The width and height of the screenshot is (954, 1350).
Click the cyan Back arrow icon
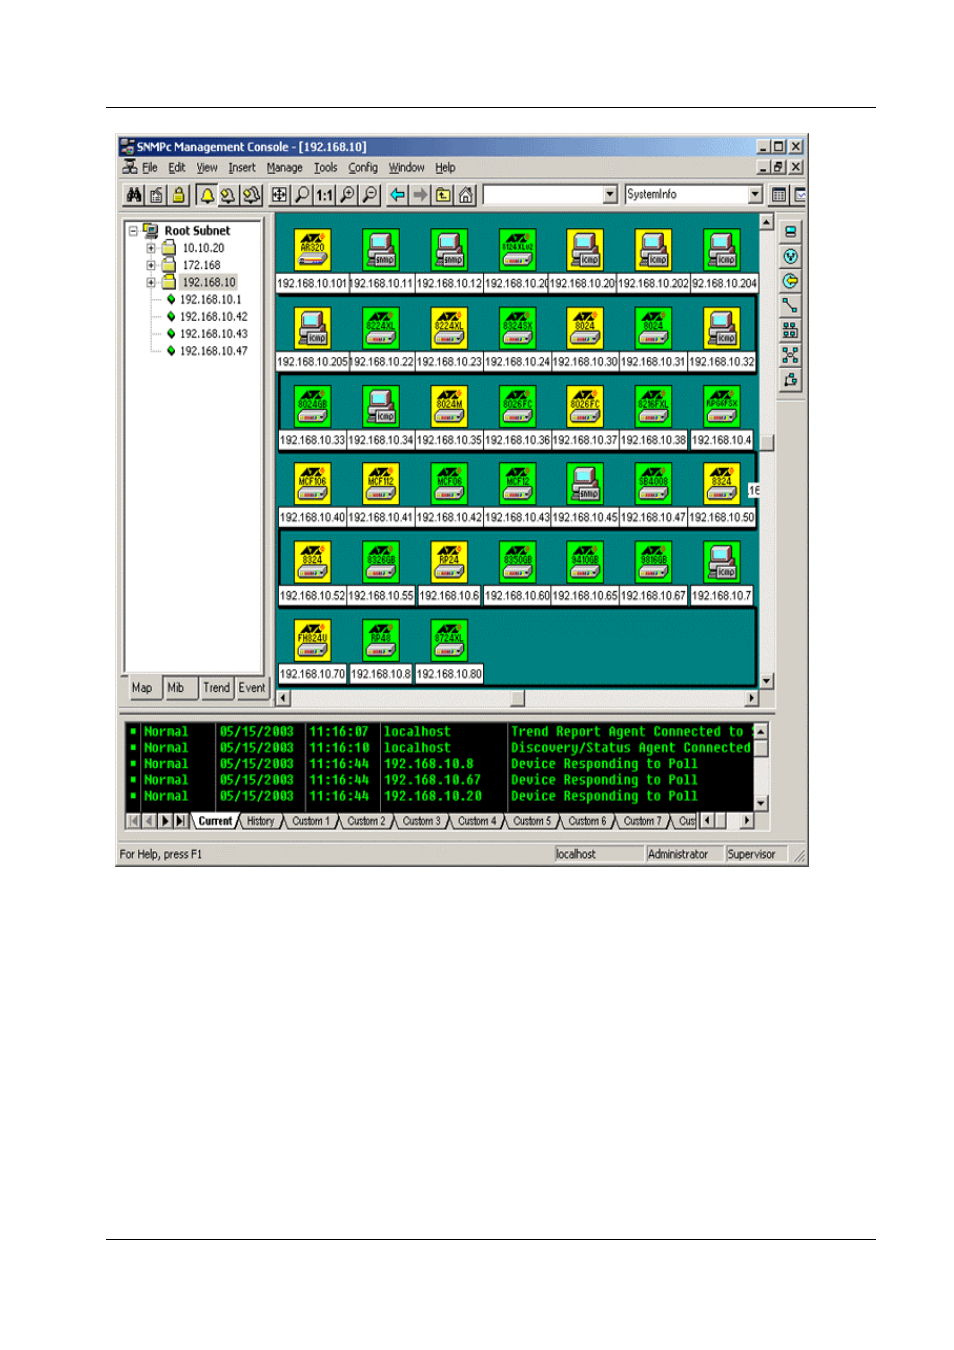tap(397, 195)
